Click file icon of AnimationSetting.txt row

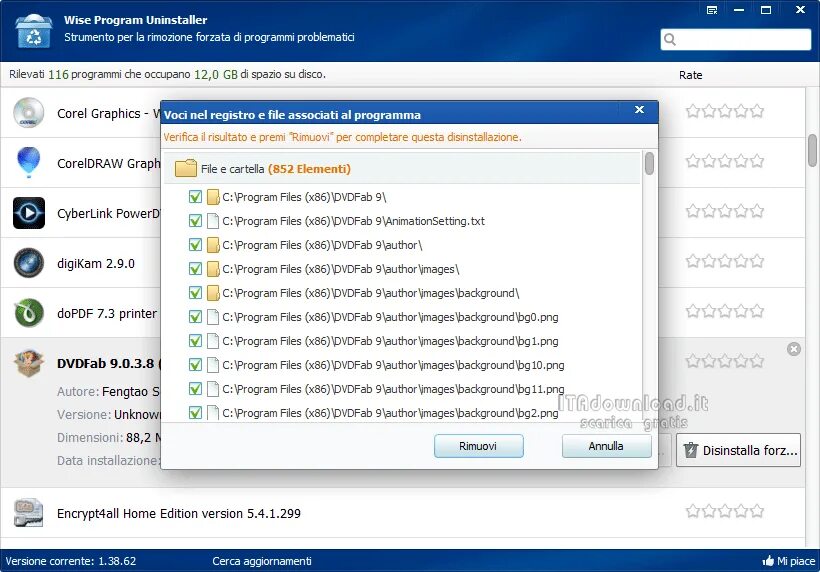[x=213, y=221]
